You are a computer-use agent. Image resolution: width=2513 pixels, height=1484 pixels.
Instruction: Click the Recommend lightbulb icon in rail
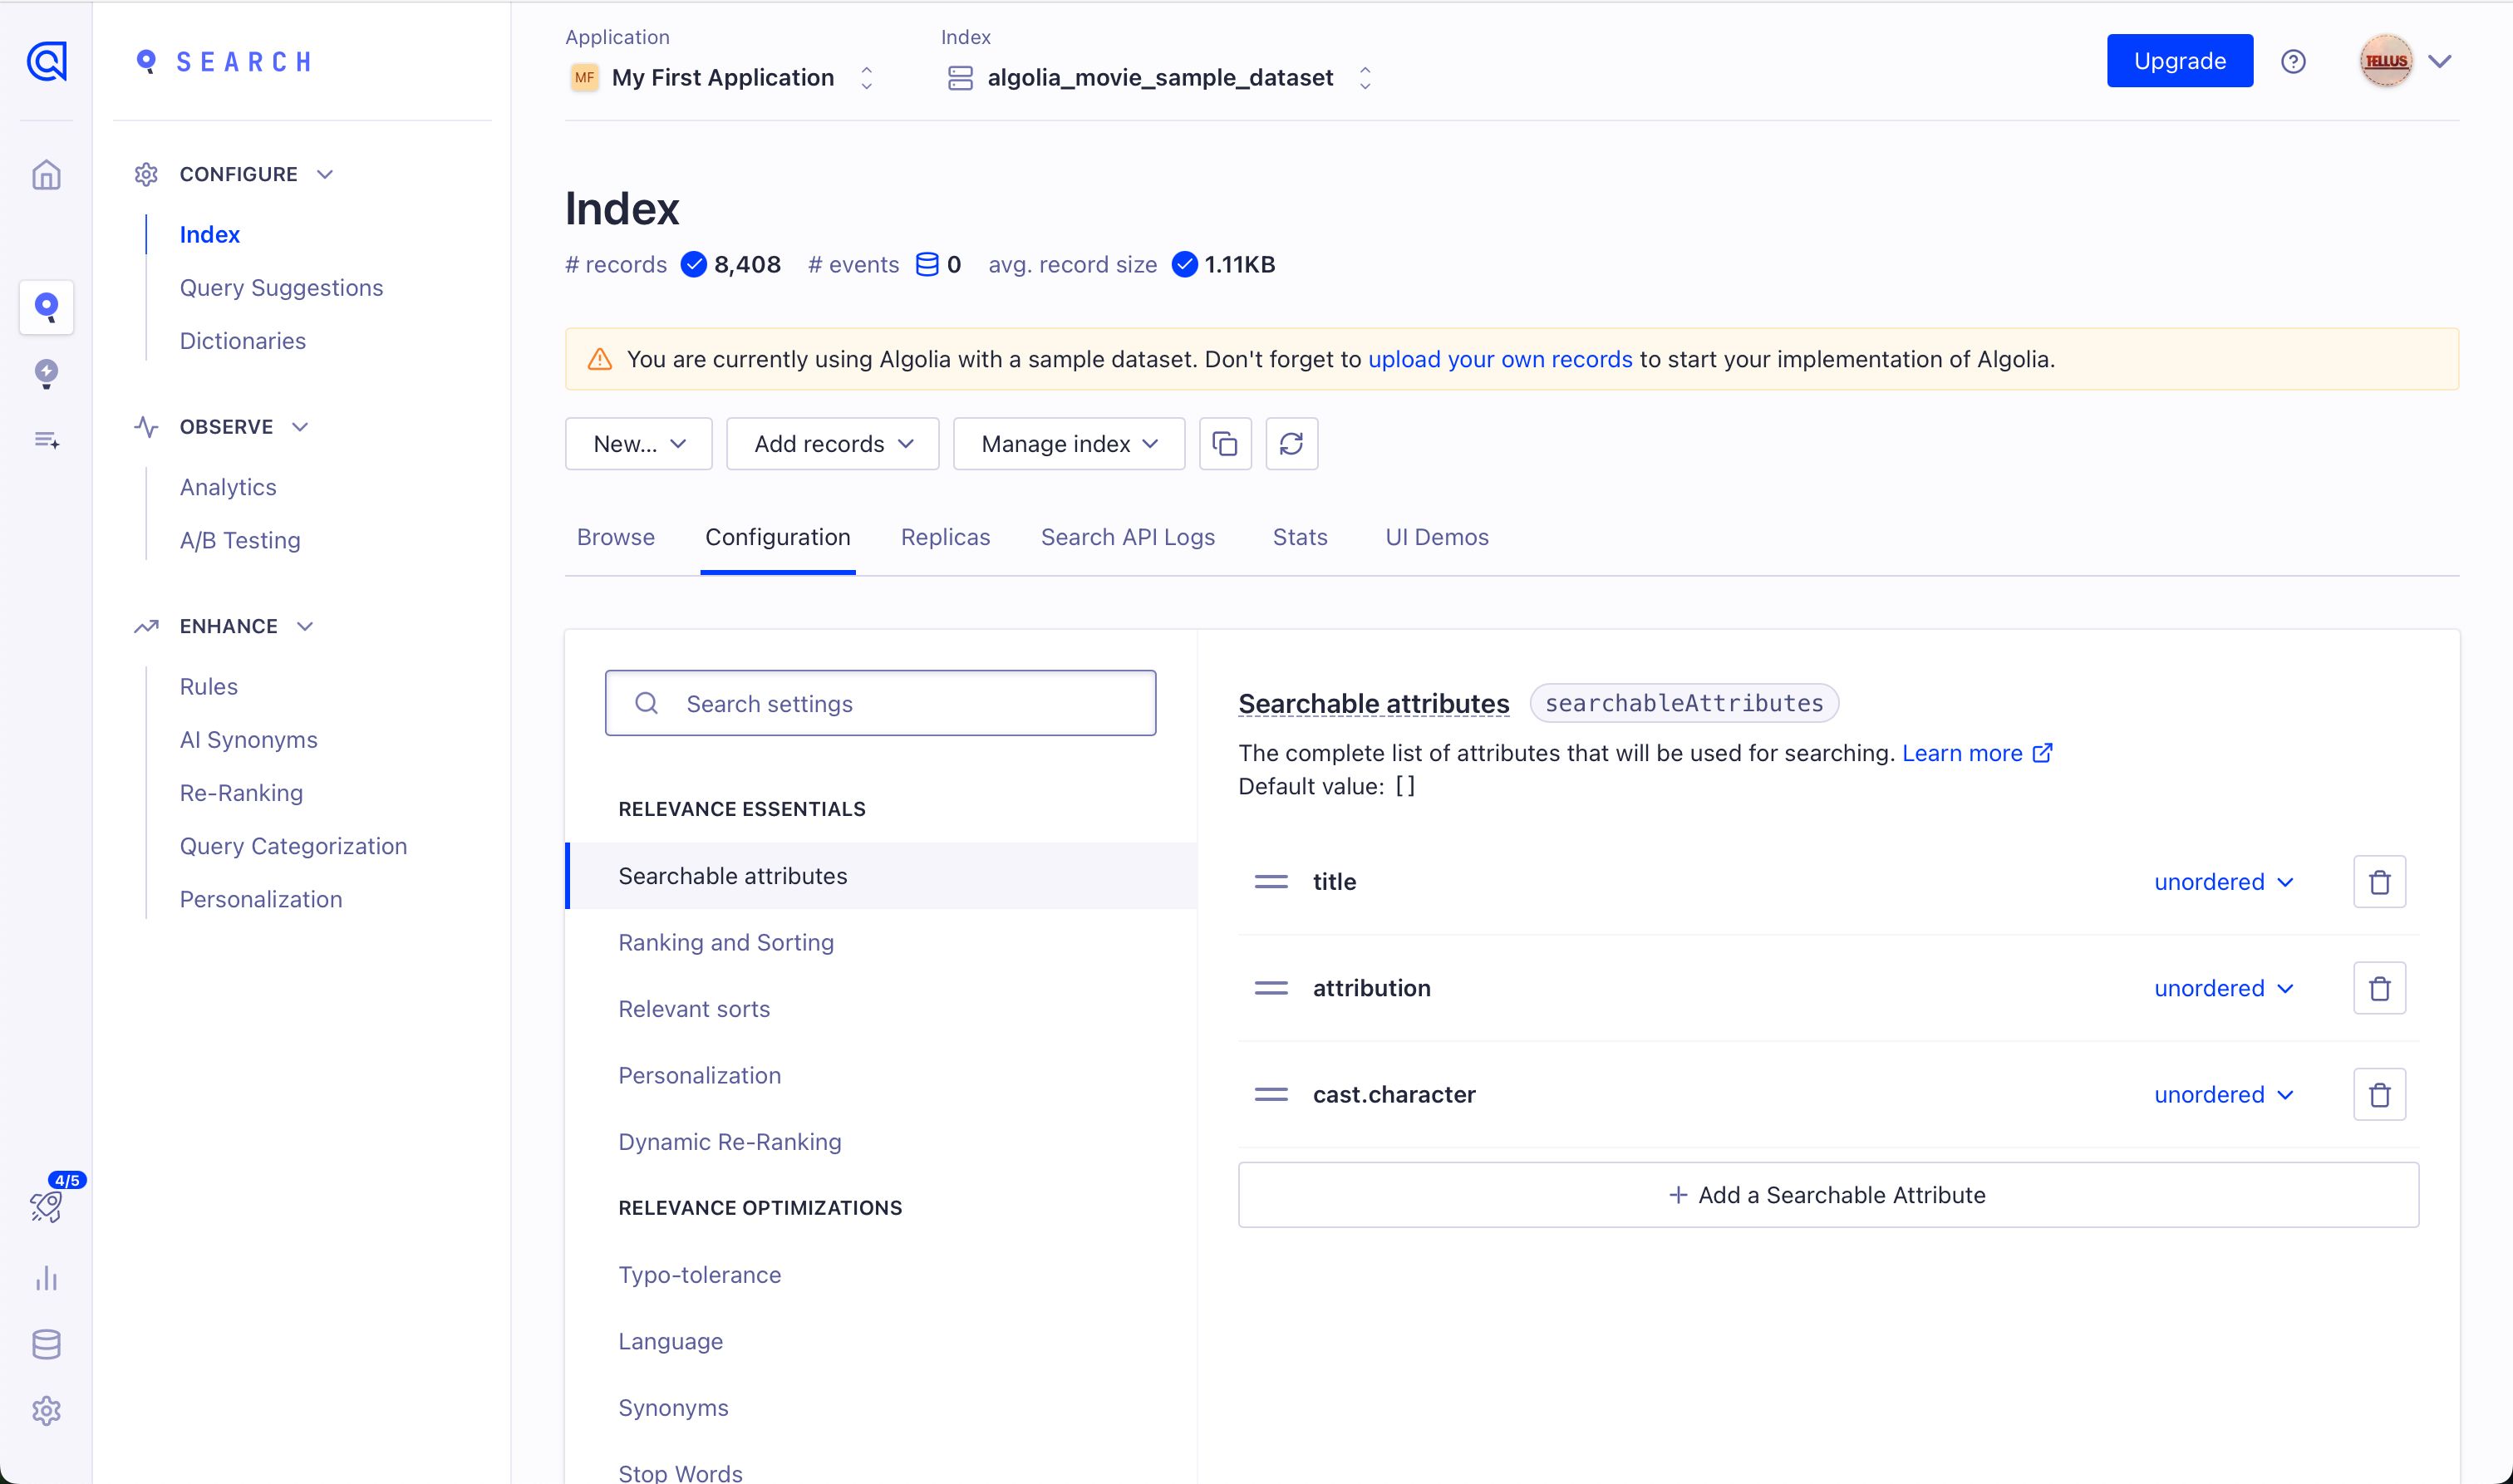(46, 373)
